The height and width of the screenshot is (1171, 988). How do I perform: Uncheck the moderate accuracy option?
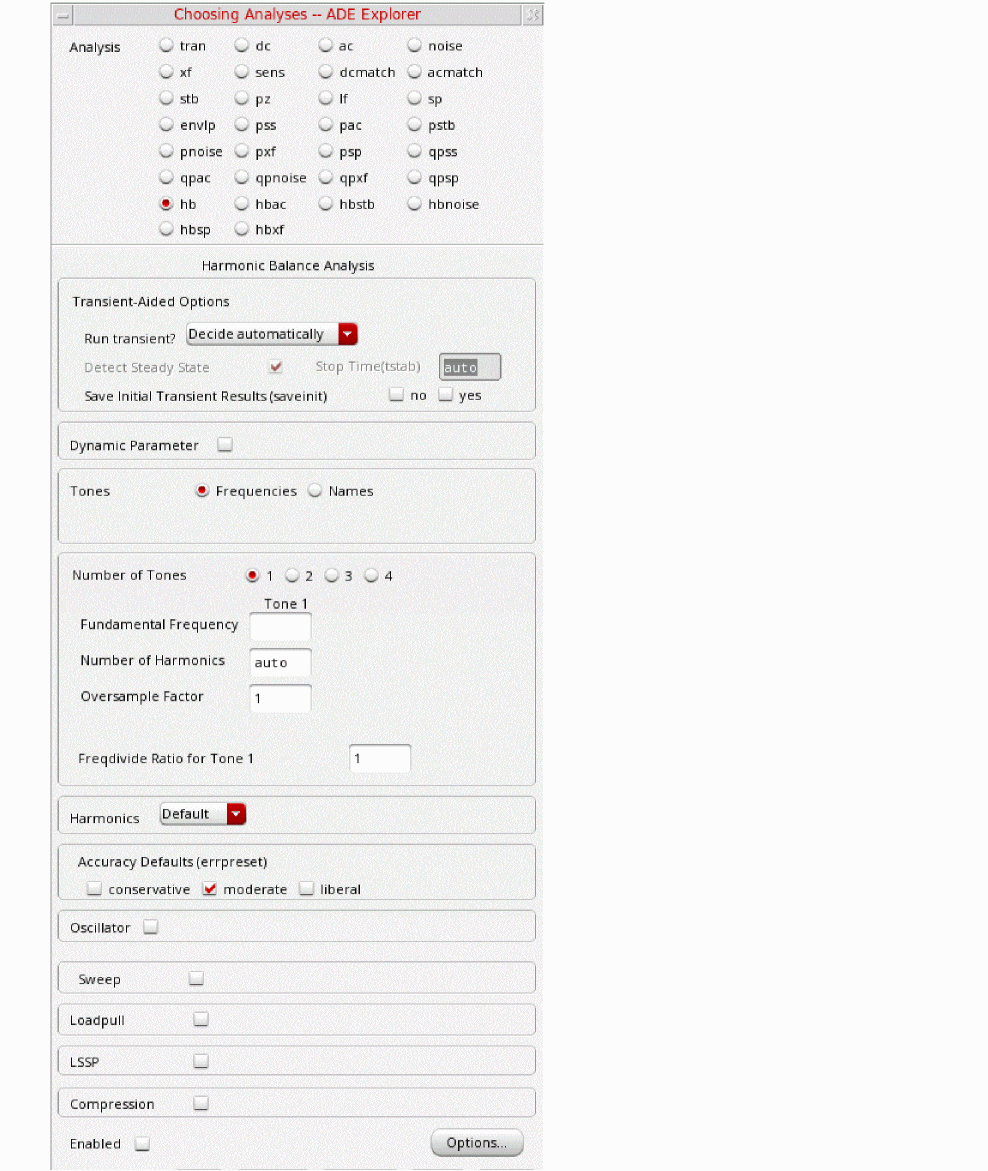[210, 889]
